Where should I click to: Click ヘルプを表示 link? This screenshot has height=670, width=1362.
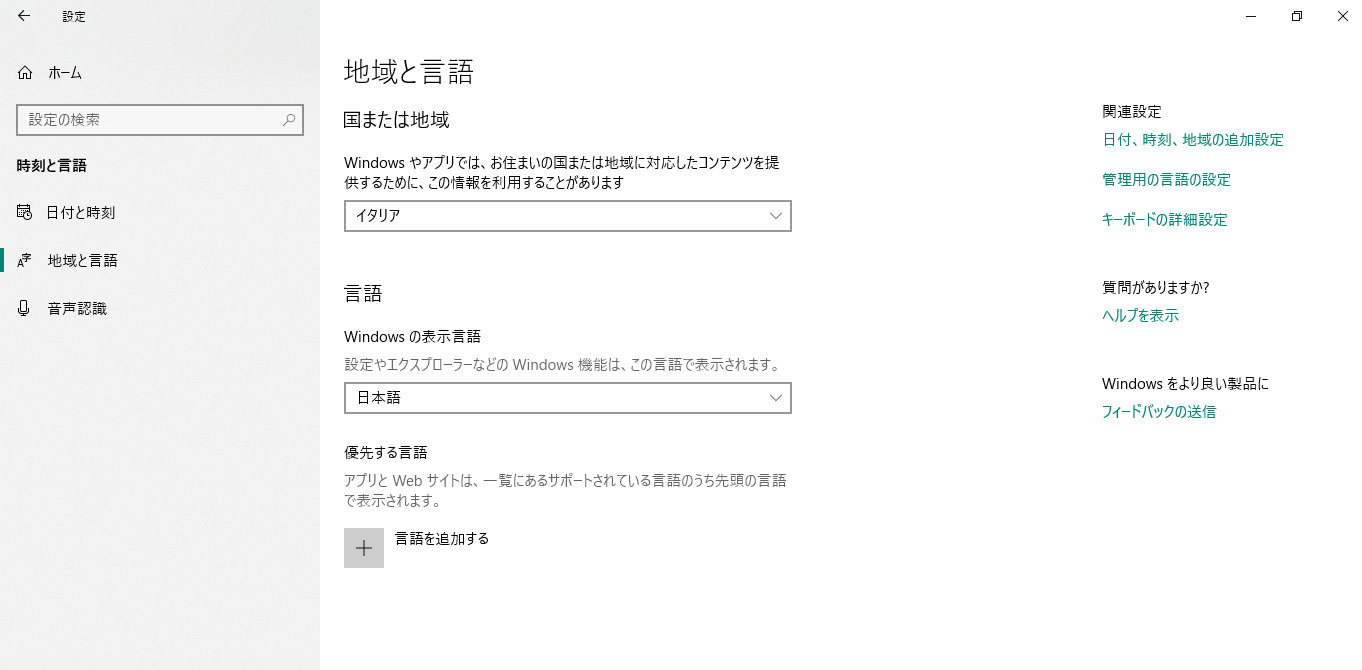coord(1140,315)
